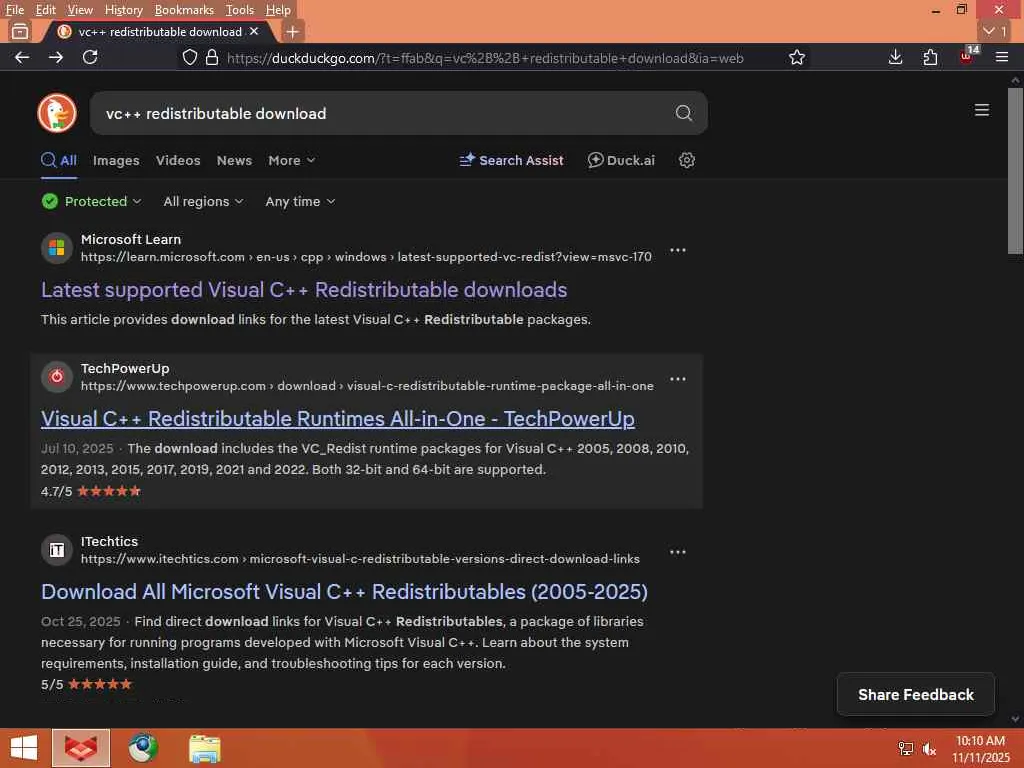Go back to the previous page
This screenshot has height=768, width=1024.
tap(22, 57)
